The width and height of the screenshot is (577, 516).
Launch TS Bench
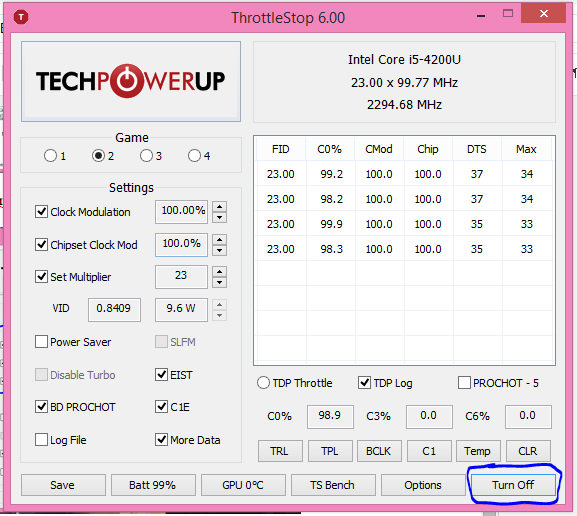(333, 485)
